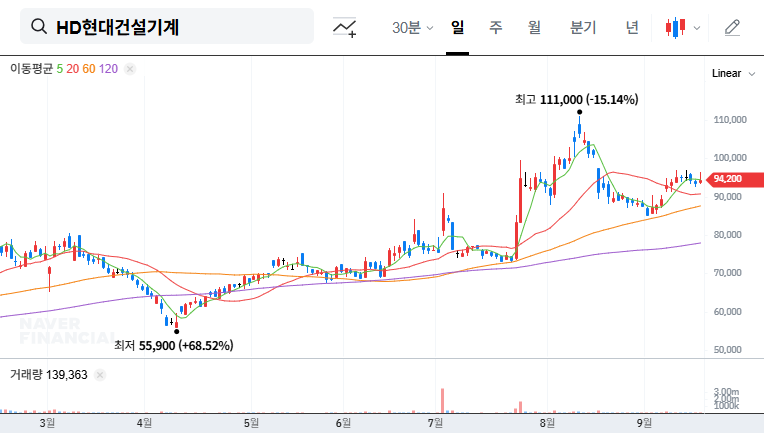Click the 5월 date axis label

click(x=251, y=423)
